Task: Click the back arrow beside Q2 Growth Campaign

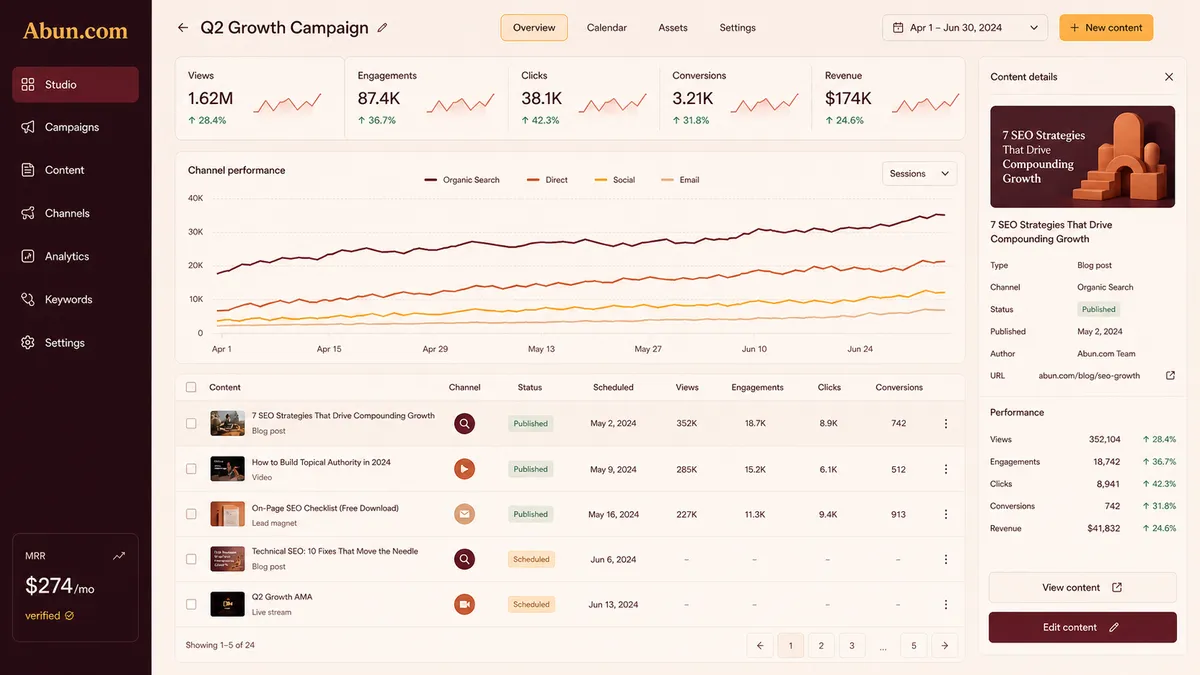Action: pyautogui.click(x=182, y=28)
